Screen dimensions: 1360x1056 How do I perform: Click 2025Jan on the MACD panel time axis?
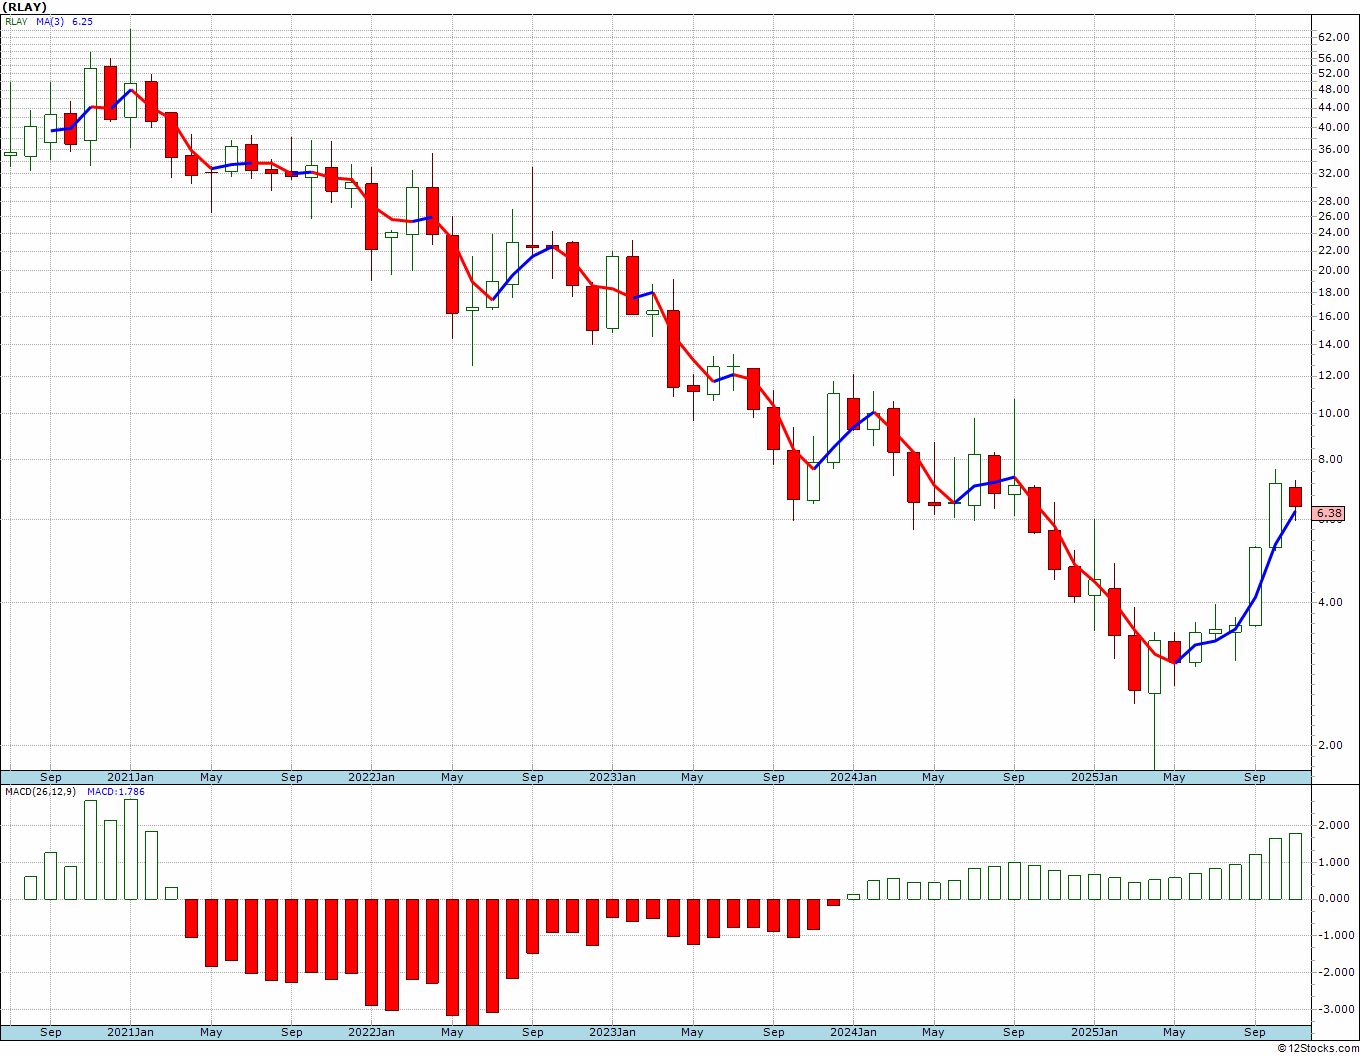point(1094,1032)
